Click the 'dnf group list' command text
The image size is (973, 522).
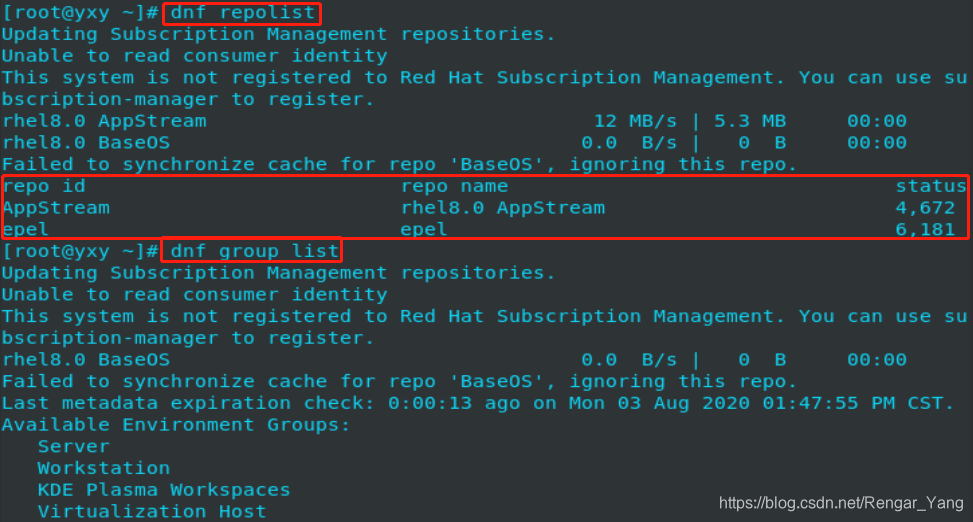pyautogui.click(x=254, y=251)
